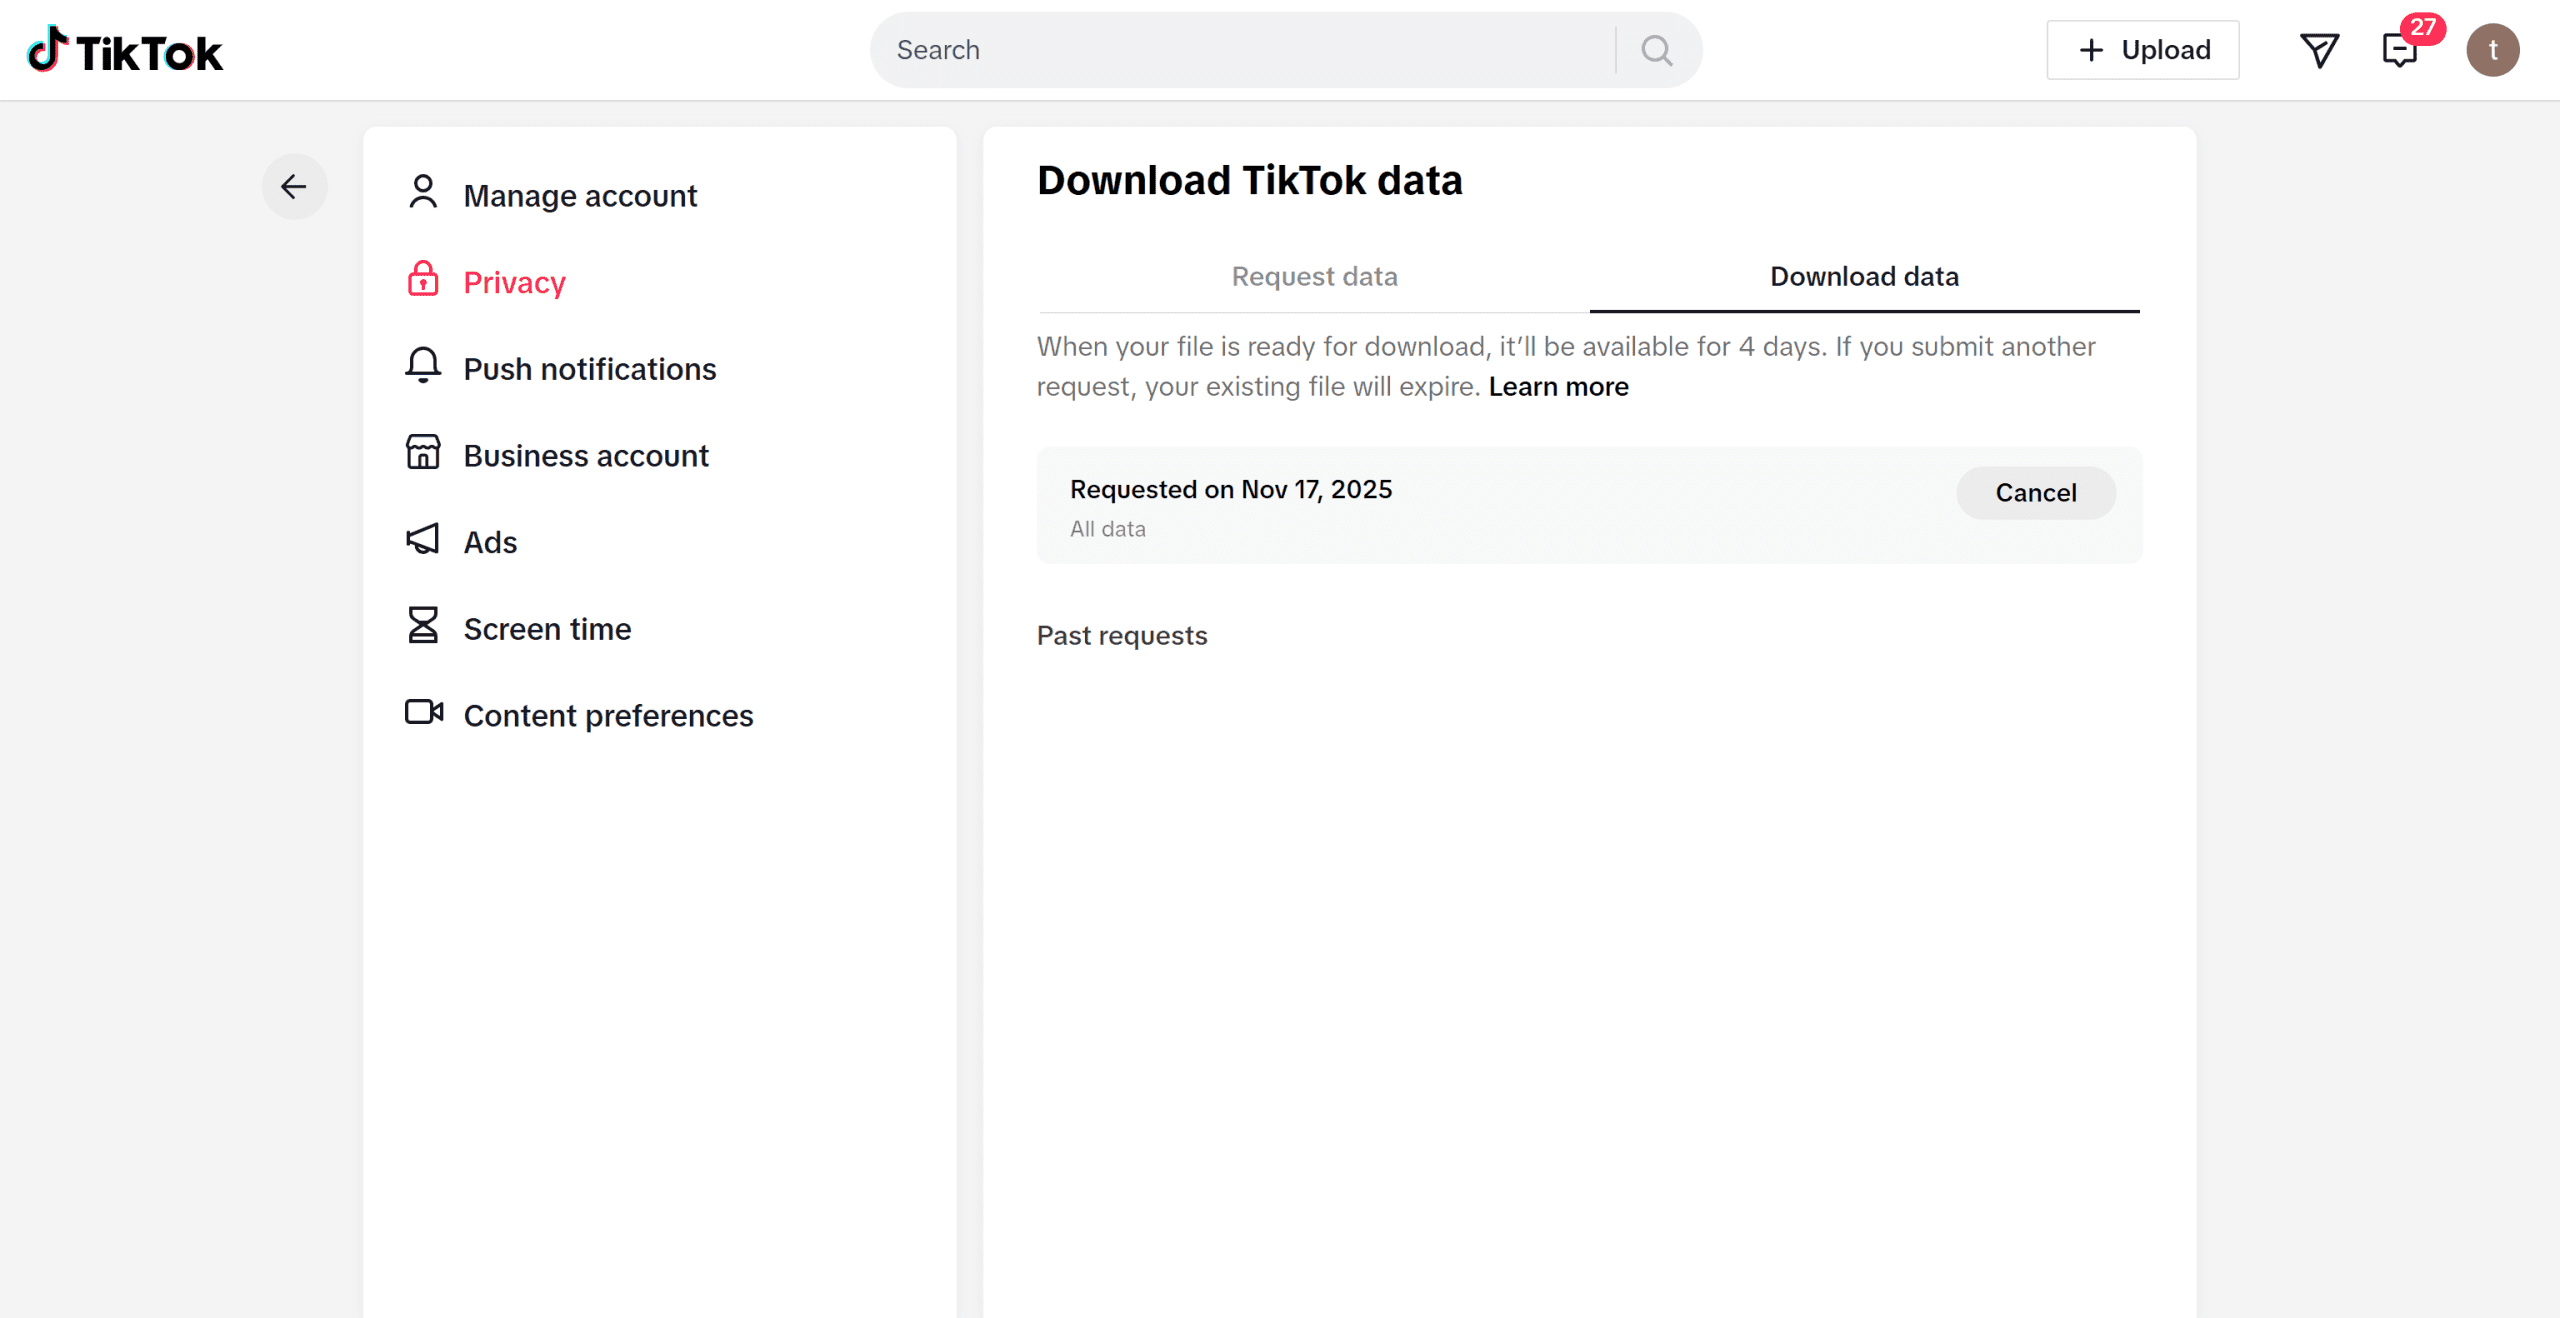This screenshot has height=1318, width=2560.
Task: Open the messages paper-plane icon
Action: [x=2319, y=50]
